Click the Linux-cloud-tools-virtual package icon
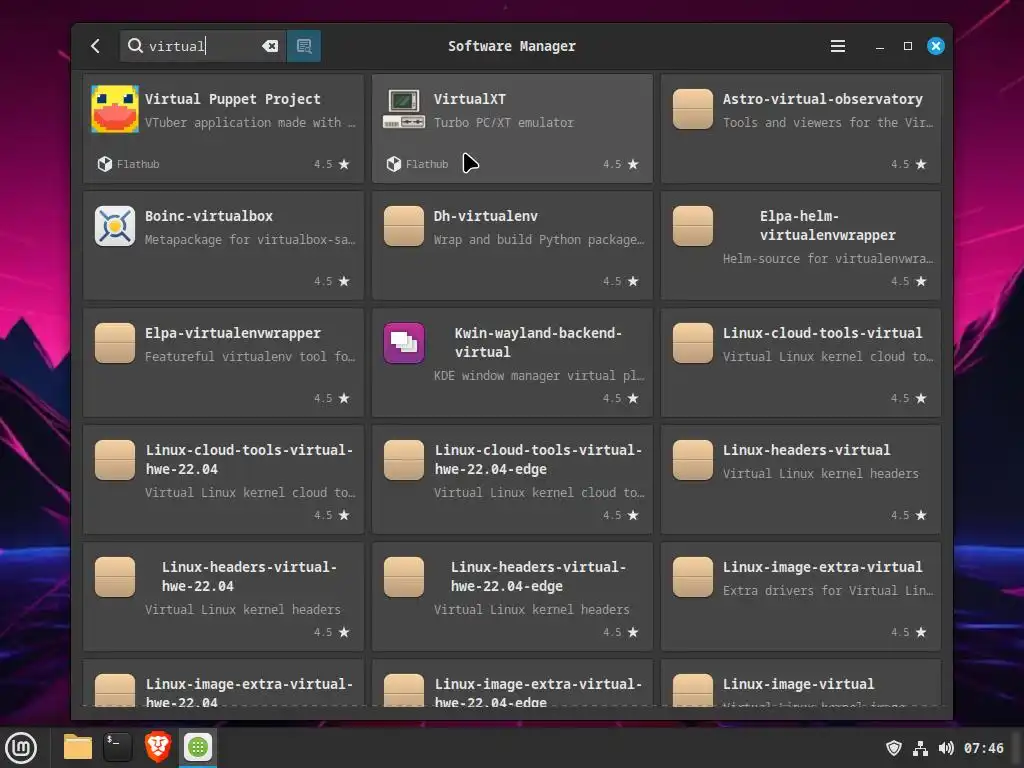Screen dimensions: 1024x768 click(692, 343)
